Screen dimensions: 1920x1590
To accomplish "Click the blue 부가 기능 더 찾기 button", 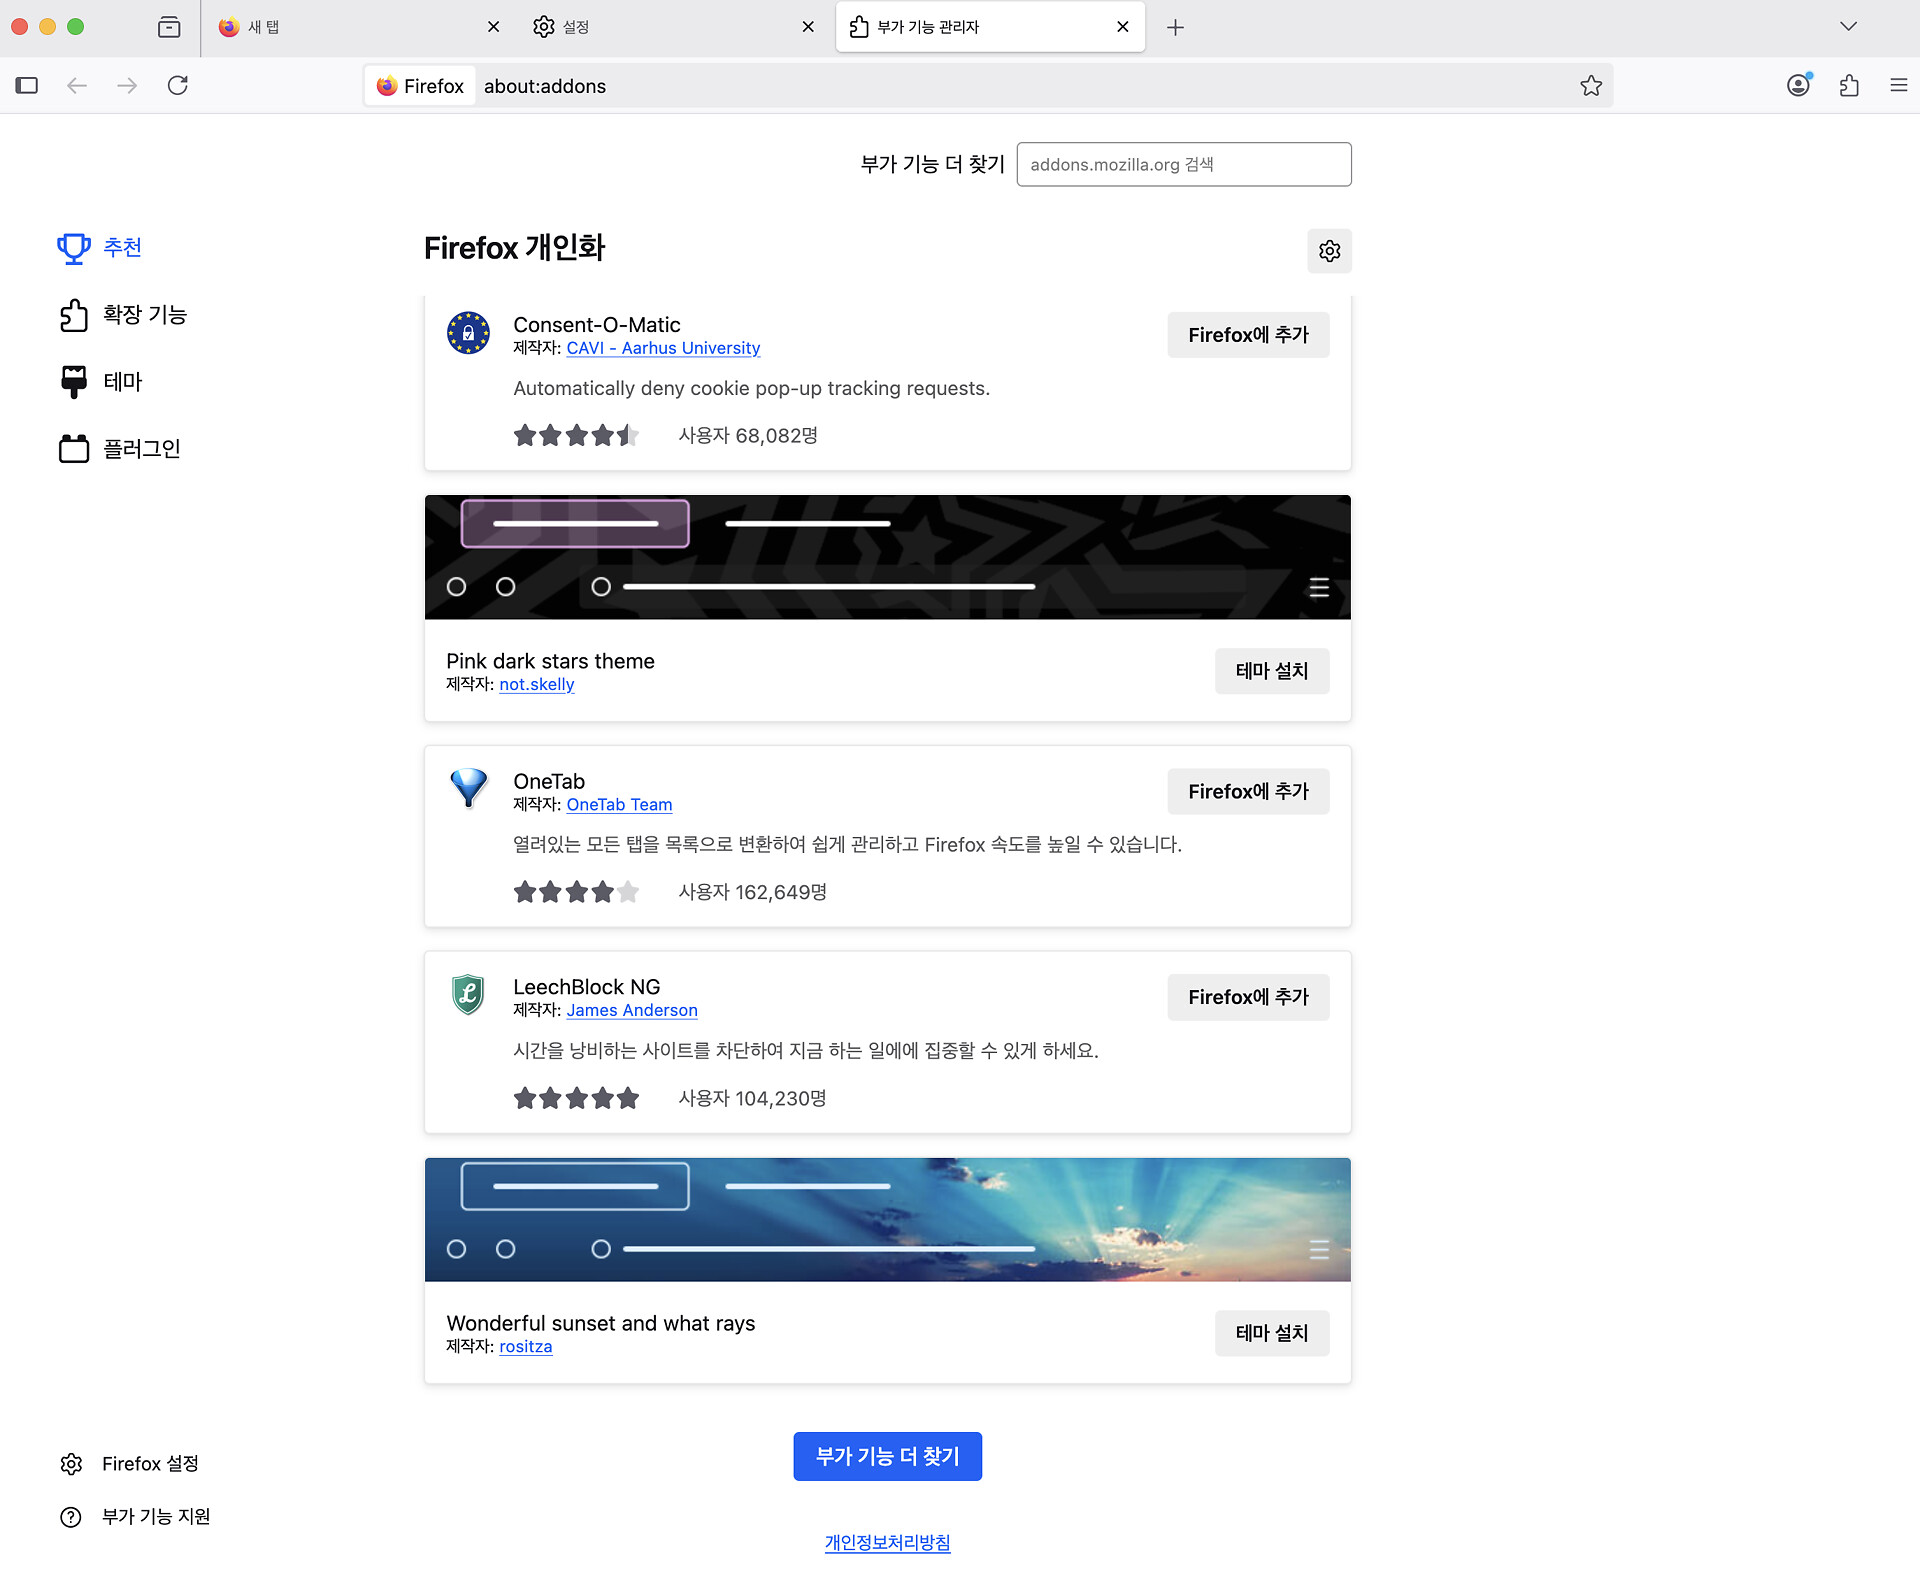I will point(887,1456).
